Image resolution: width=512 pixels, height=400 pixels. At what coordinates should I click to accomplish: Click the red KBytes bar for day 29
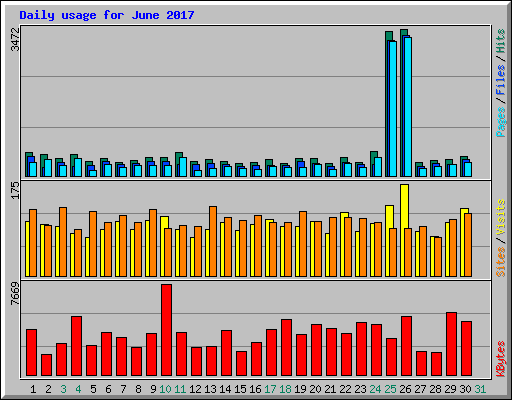[451, 344]
